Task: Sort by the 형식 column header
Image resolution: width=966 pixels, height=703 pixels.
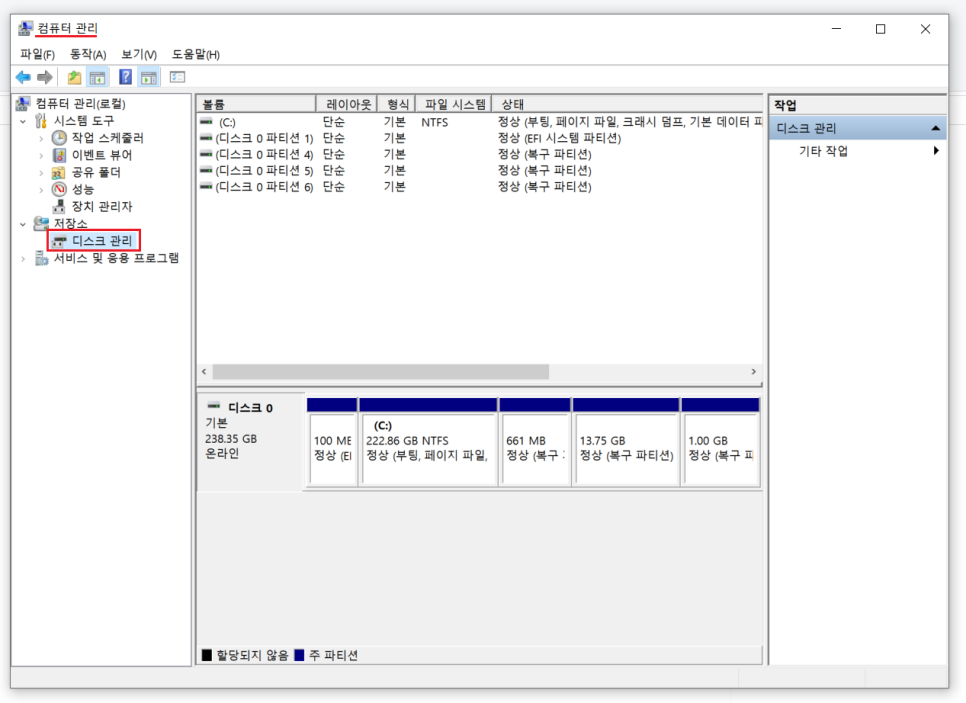Action: point(397,104)
